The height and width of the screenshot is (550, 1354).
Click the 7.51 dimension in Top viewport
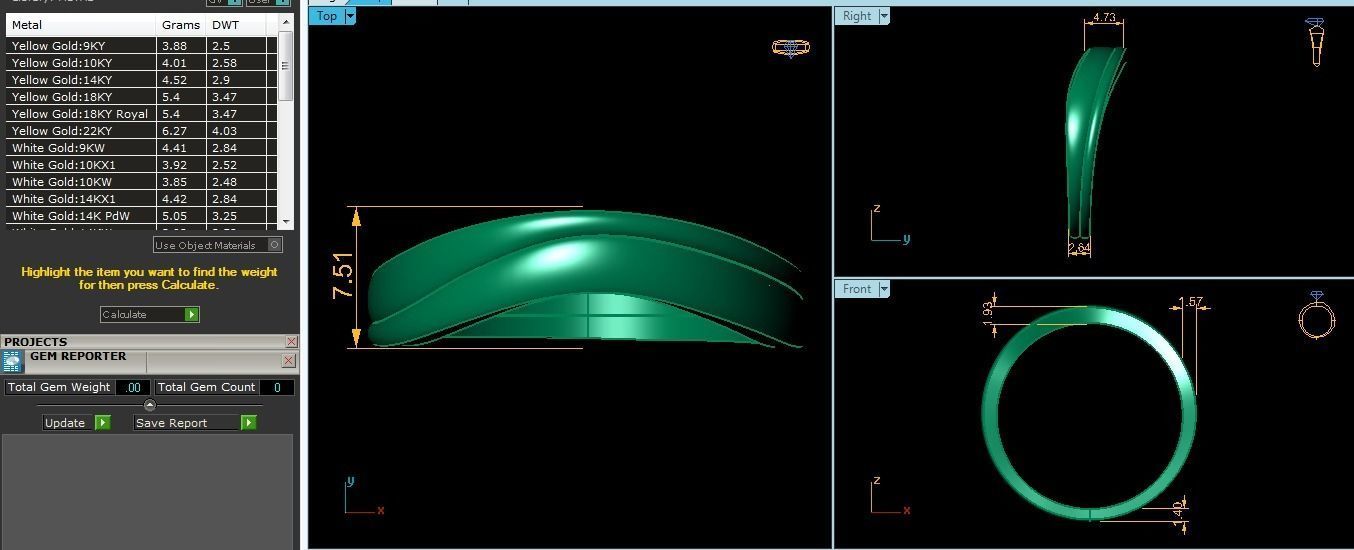(x=343, y=276)
